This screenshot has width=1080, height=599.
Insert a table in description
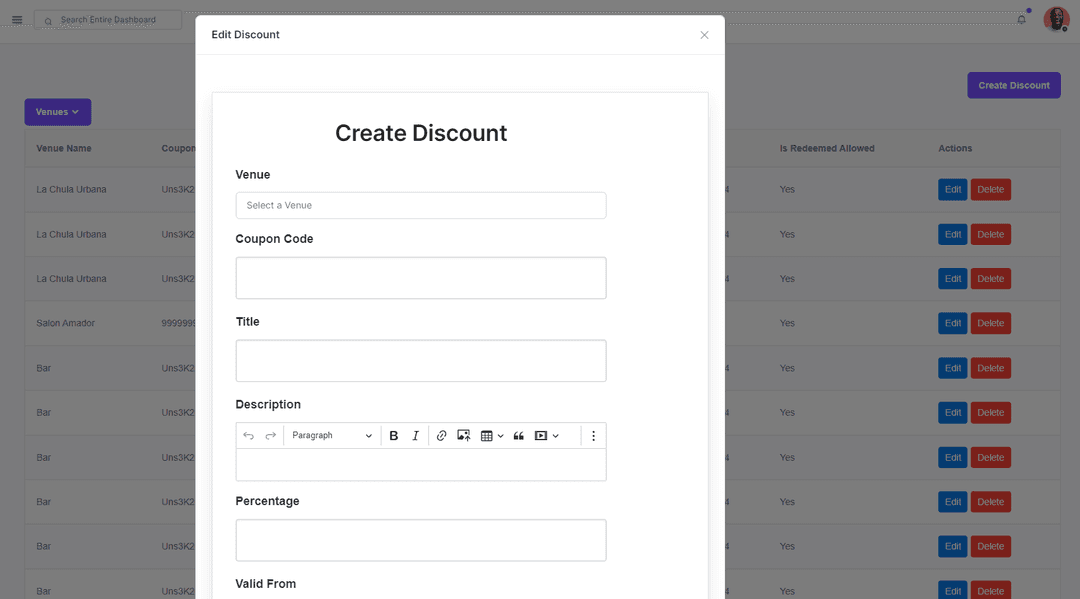[x=486, y=436]
